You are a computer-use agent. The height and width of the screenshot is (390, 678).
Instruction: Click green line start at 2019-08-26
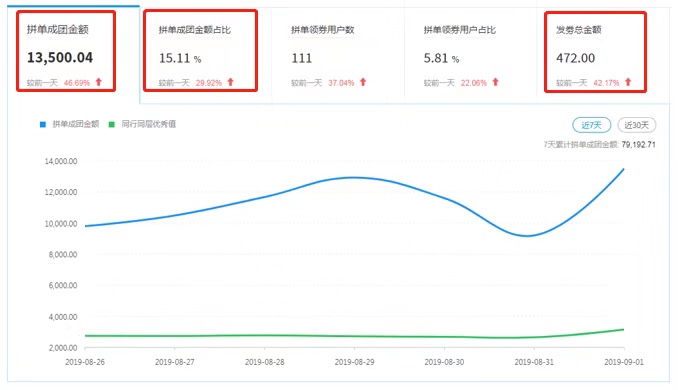[x=86, y=336]
